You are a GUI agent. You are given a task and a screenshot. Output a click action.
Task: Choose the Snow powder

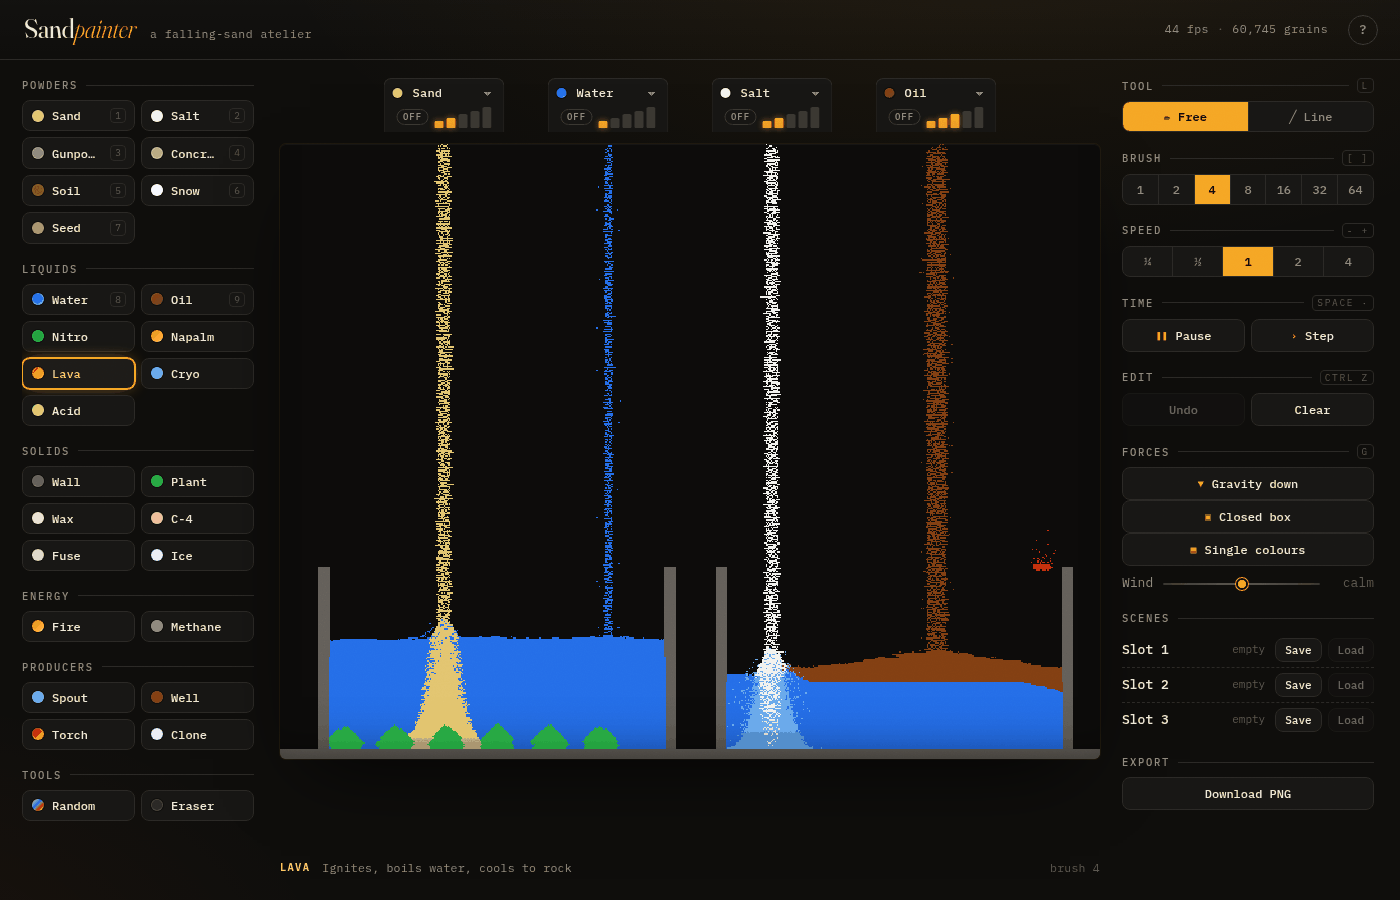click(197, 190)
